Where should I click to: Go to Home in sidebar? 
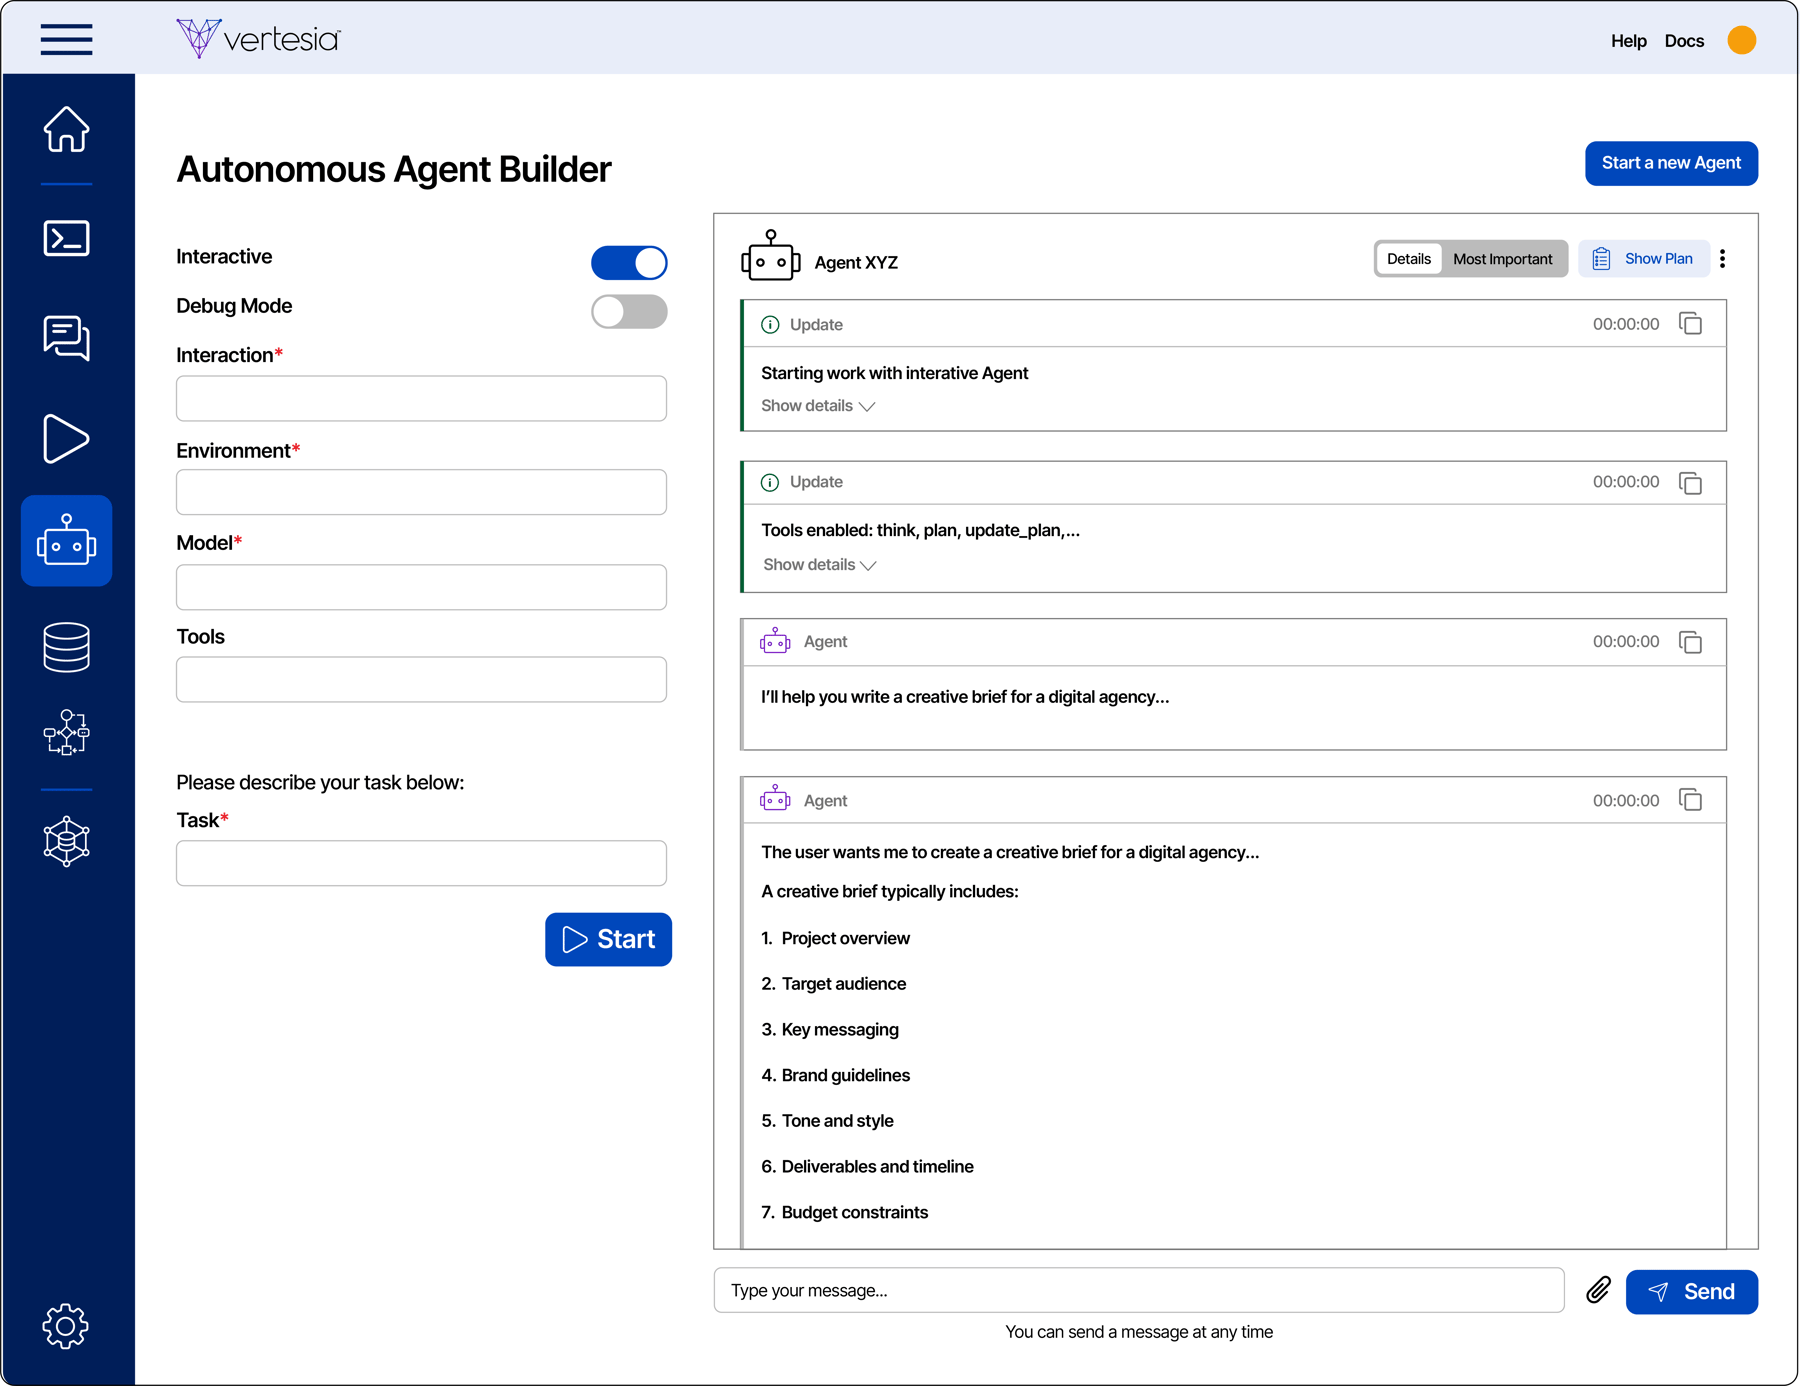[66, 129]
